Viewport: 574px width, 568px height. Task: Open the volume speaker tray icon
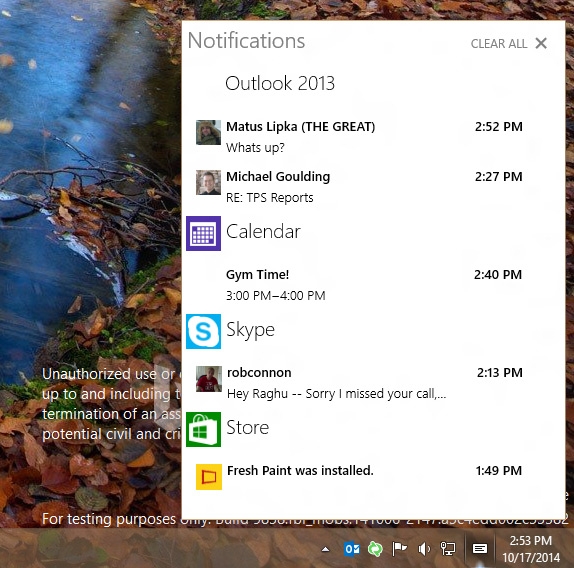click(424, 549)
